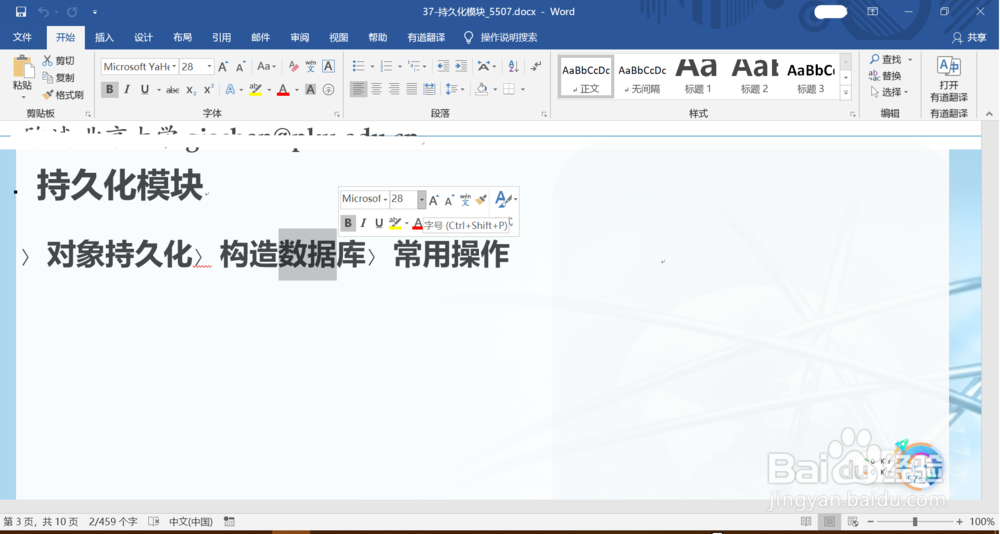Apply character shading from the ribbon

311,90
